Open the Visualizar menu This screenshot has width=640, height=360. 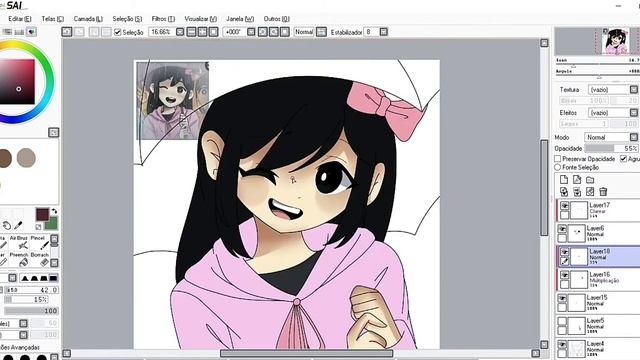(200, 19)
